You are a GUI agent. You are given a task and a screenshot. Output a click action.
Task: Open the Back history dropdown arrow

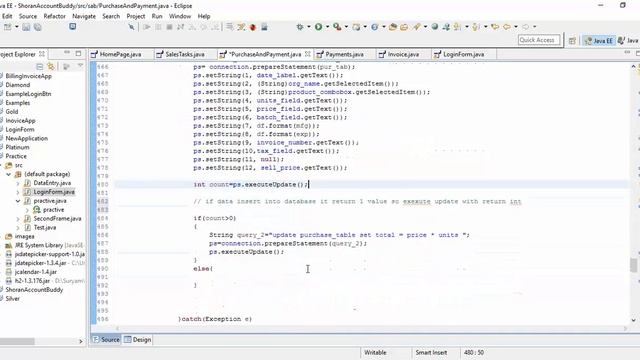[x=516, y=27]
